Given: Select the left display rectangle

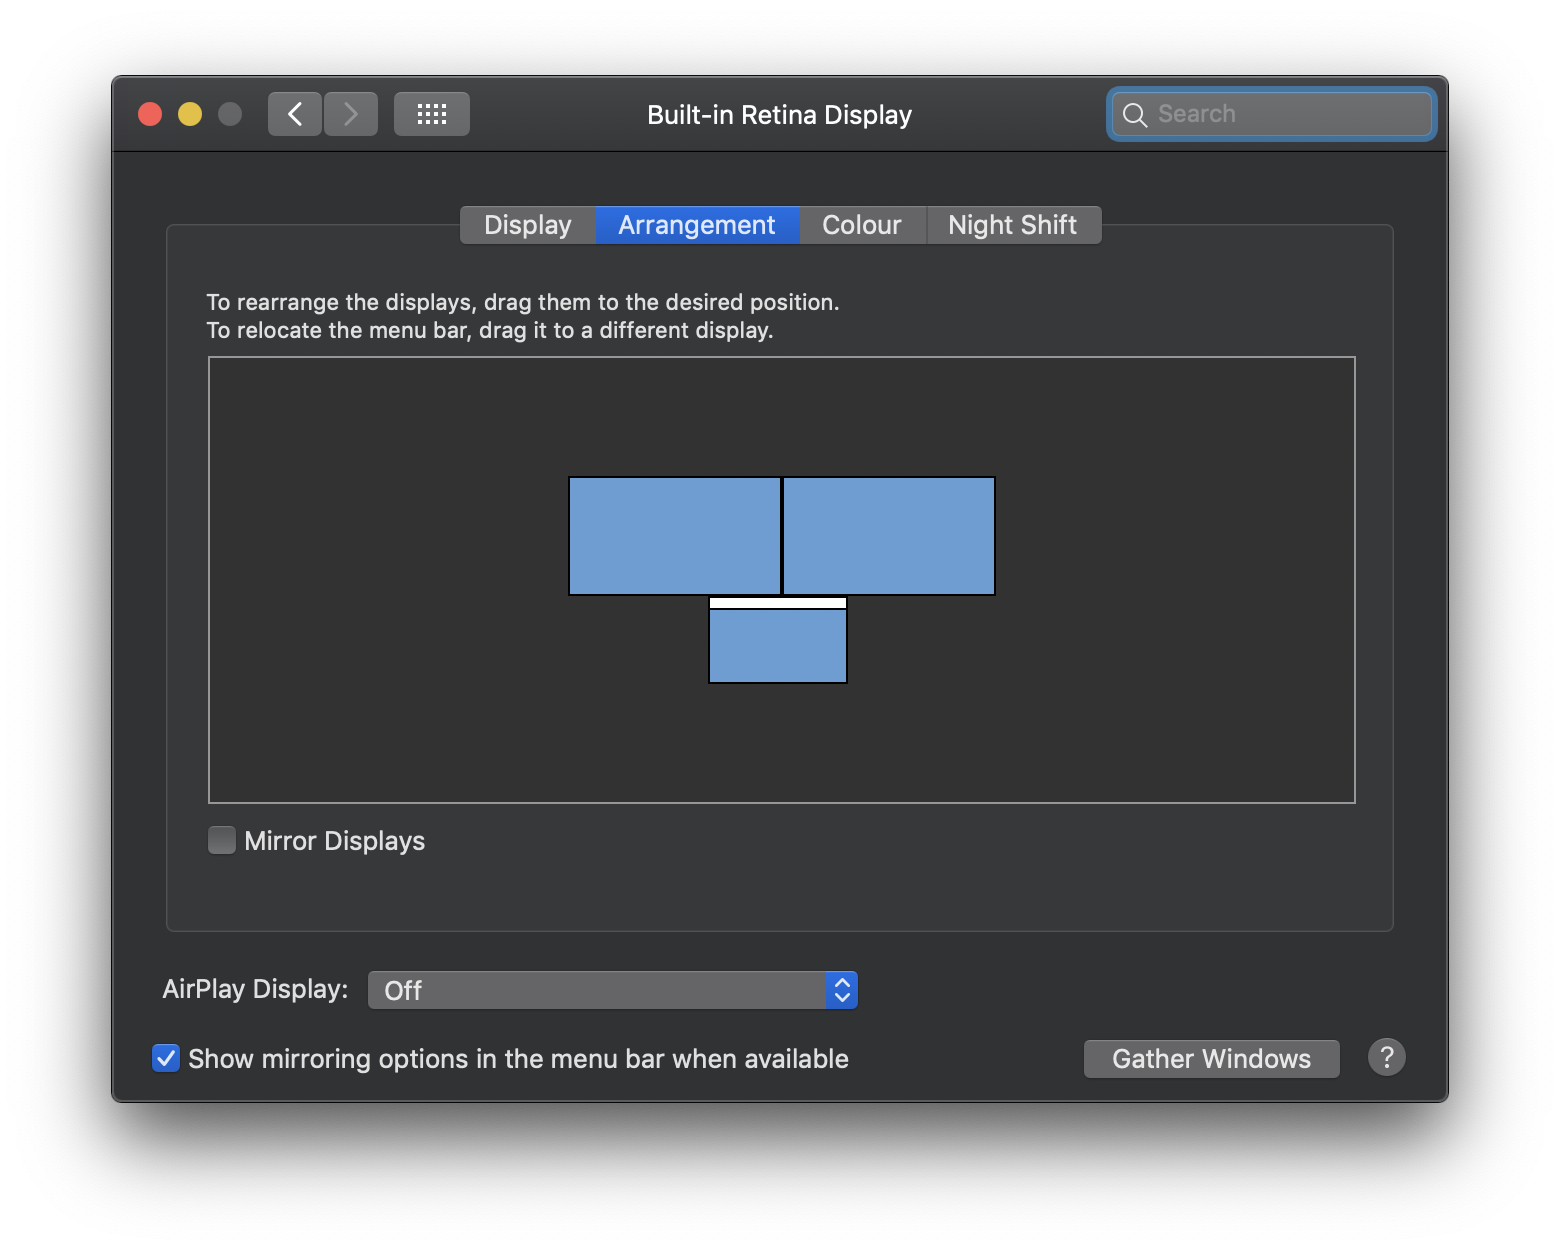Looking at the screenshot, I should pos(674,535).
